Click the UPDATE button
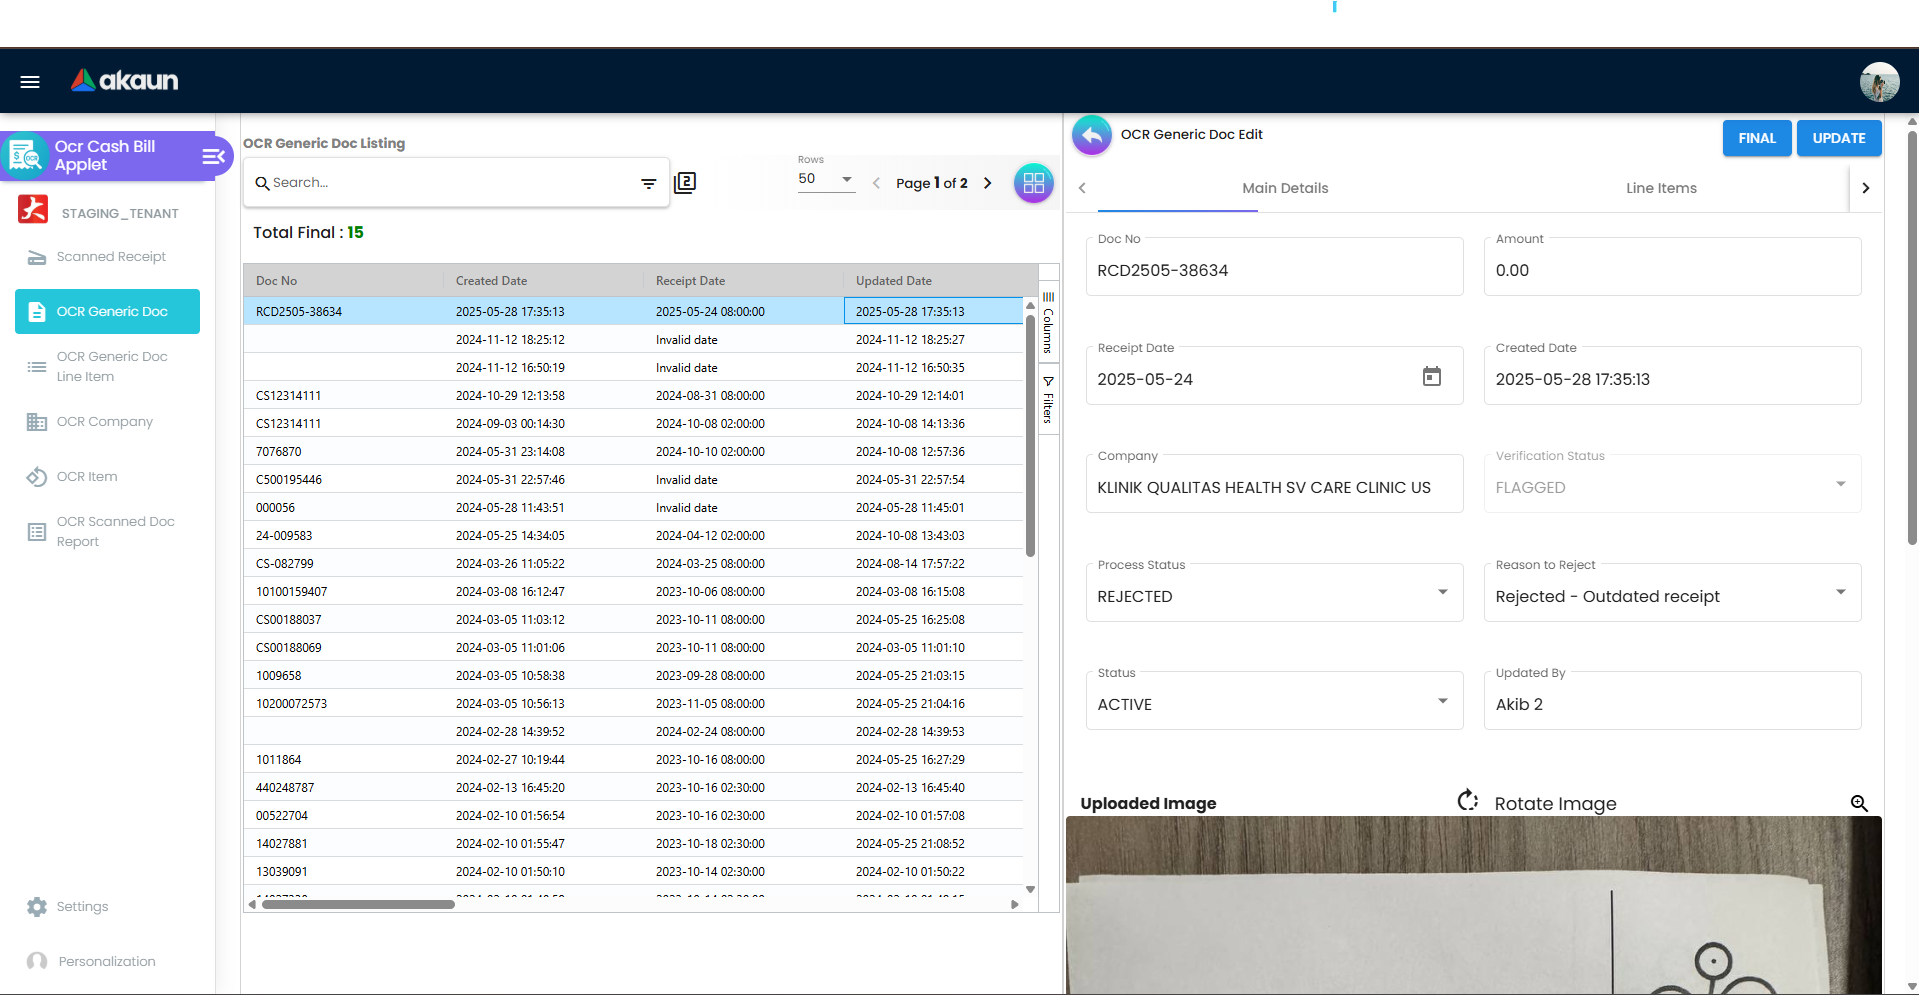Viewport: 1919px width, 995px height. tap(1839, 138)
